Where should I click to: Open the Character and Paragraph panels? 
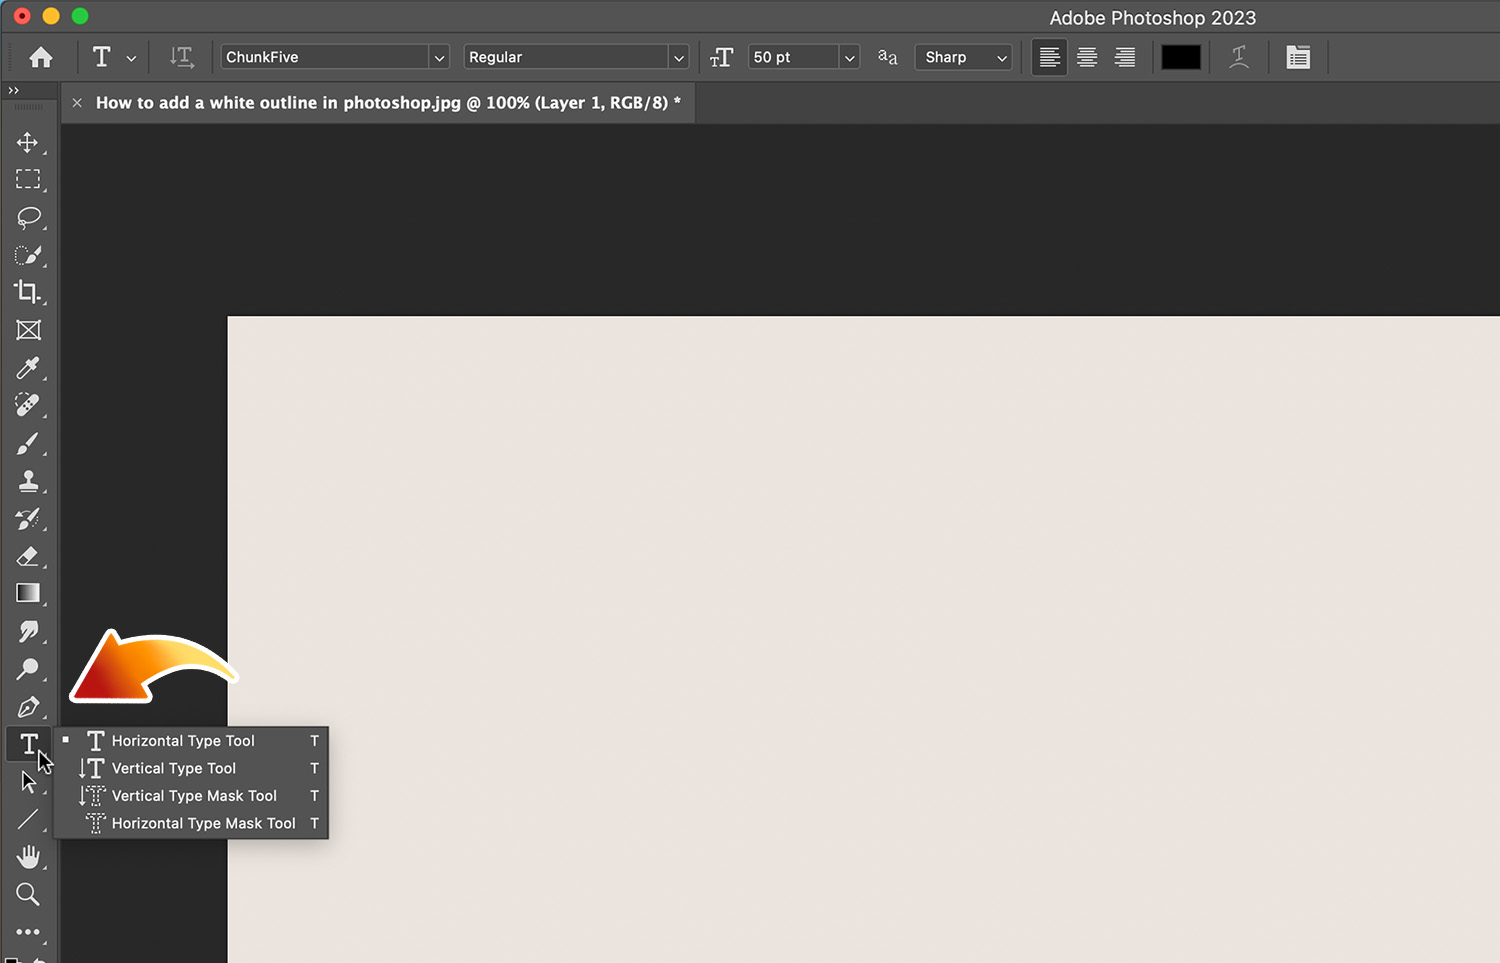1298,57
